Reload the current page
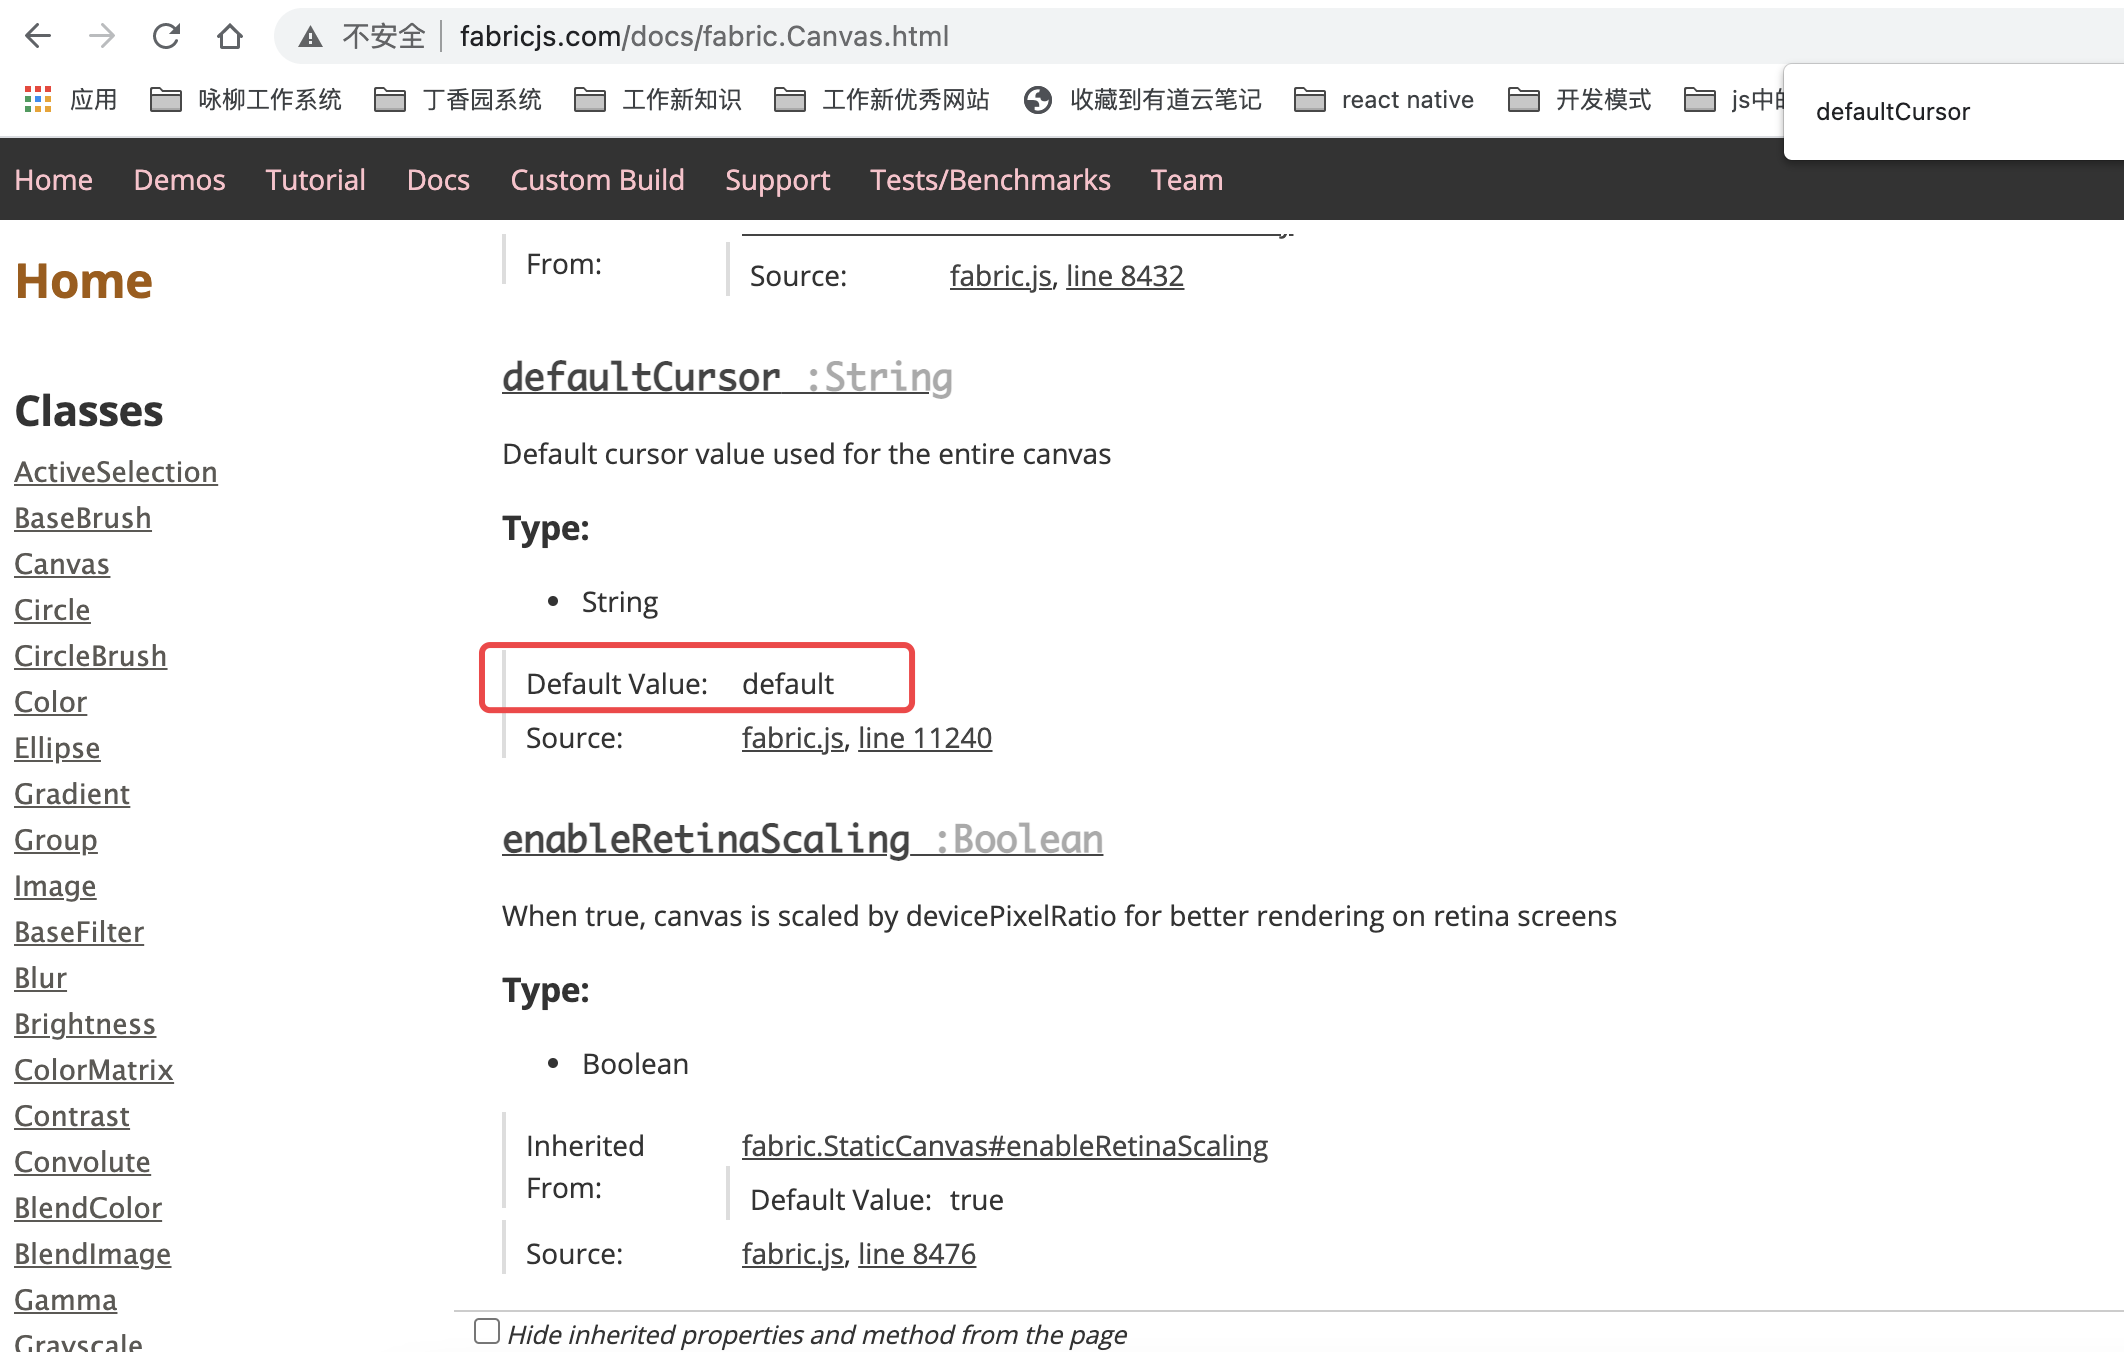Image resolution: width=2124 pixels, height=1352 pixels. (x=166, y=36)
